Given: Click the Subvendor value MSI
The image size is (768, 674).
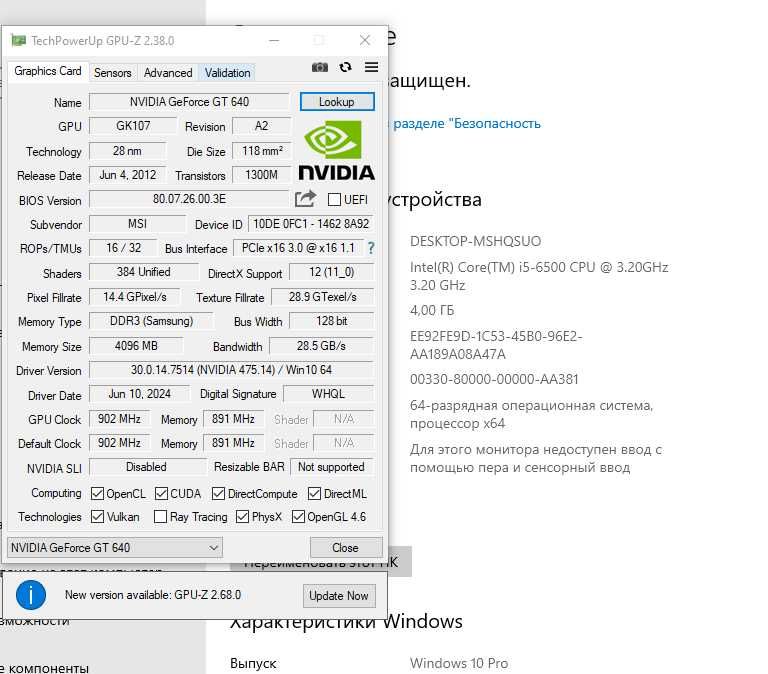Looking at the screenshot, I should (x=138, y=224).
